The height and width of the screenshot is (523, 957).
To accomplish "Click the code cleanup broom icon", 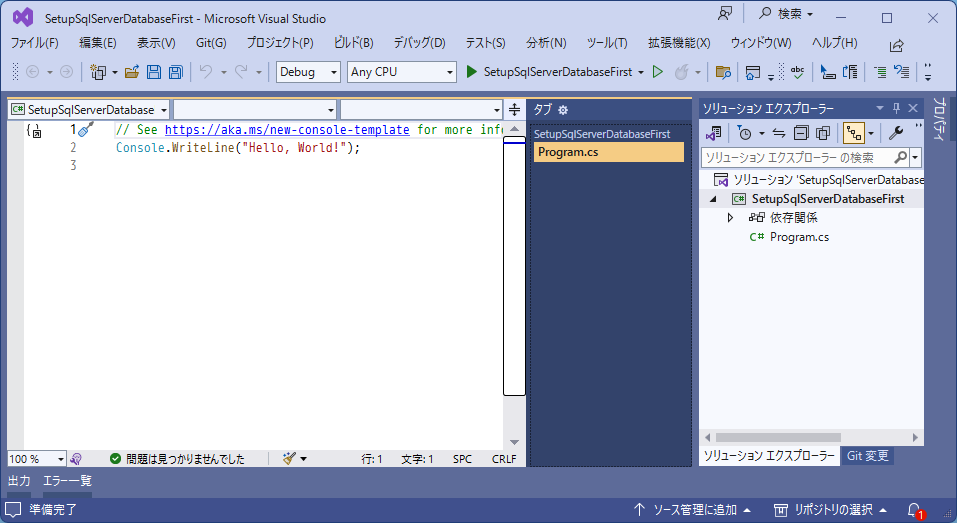I will pos(289,458).
